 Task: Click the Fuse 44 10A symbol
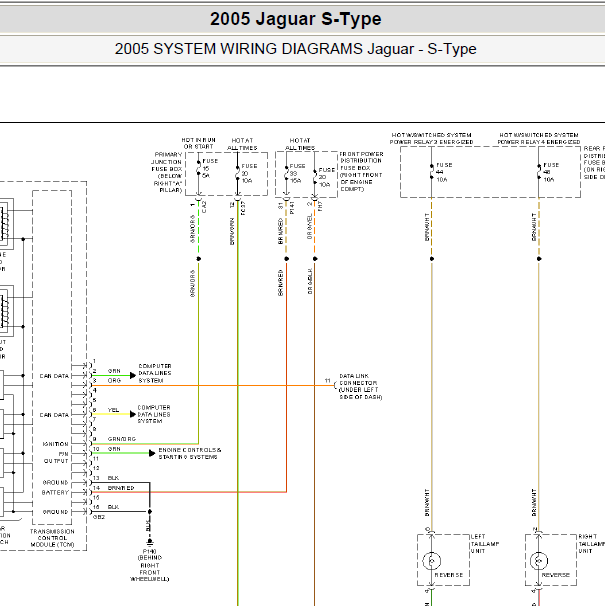[432, 172]
